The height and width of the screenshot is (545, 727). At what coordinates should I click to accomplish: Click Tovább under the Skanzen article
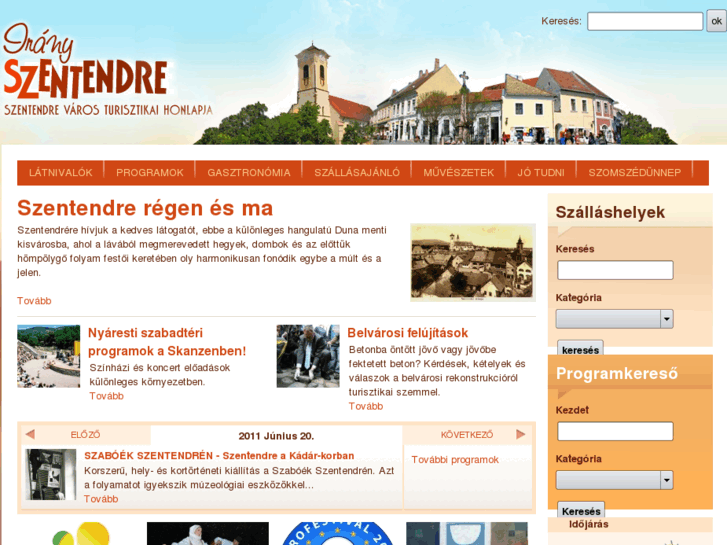click(x=107, y=396)
